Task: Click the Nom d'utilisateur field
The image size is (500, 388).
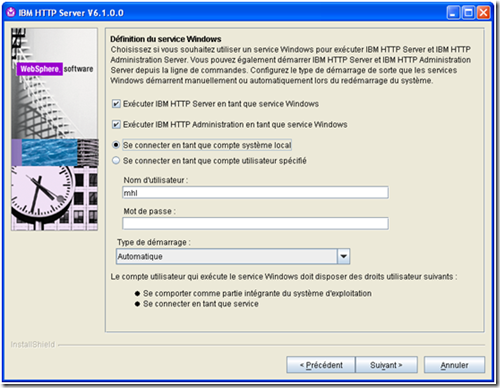Action: (255, 193)
